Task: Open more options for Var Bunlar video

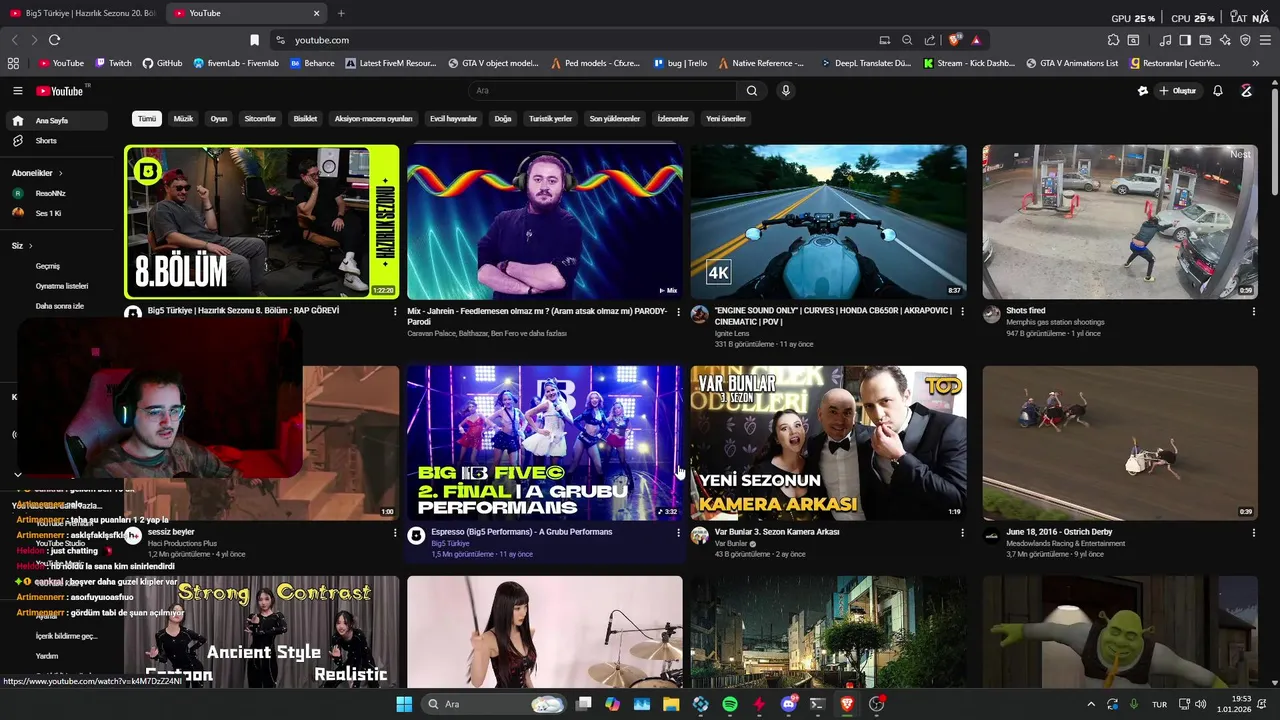Action: click(x=962, y=533)
